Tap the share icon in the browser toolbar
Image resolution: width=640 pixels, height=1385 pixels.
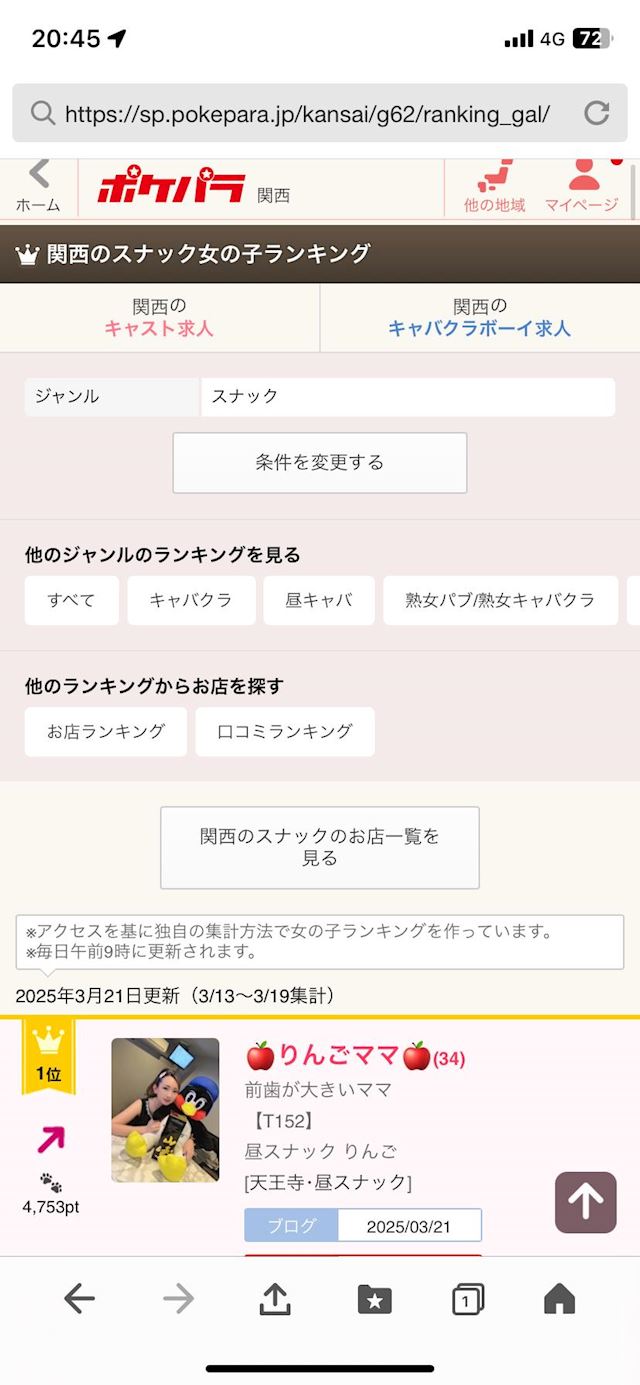click(x=272, y=1297)
